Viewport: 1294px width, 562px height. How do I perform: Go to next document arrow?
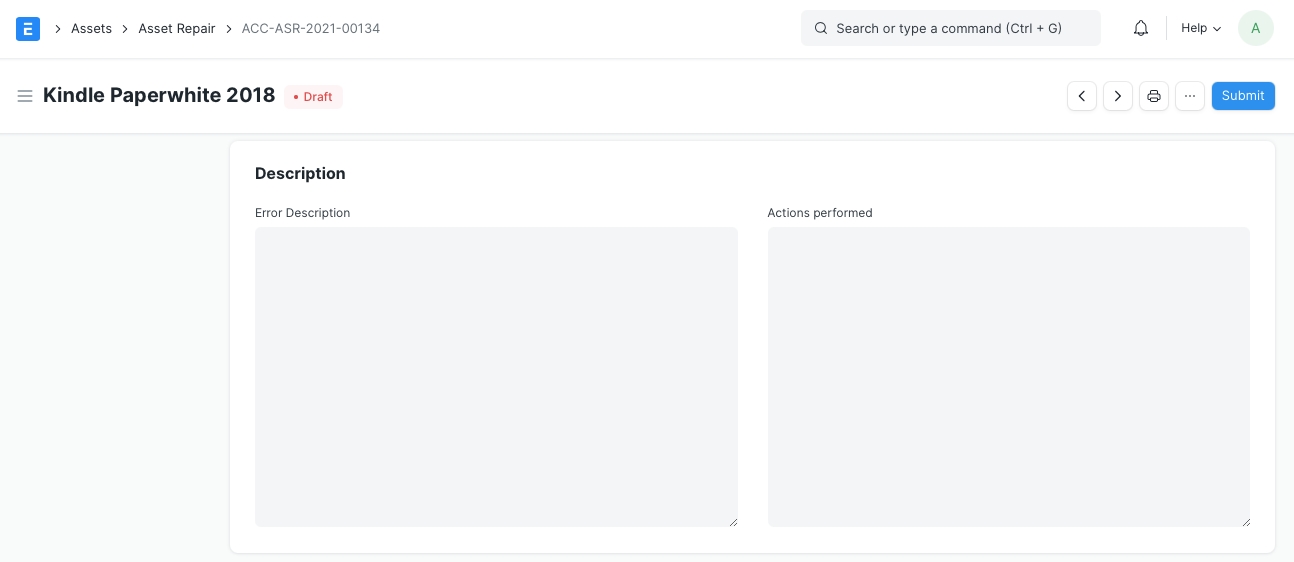pos(1117,96)
